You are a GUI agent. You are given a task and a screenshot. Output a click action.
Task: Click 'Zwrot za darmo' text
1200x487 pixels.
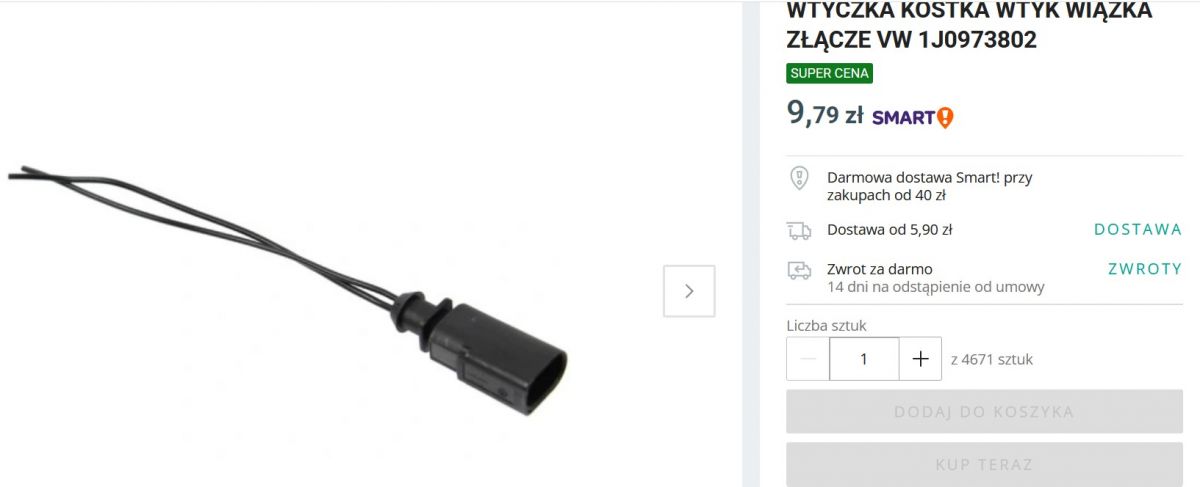click(x=880, y=269)
